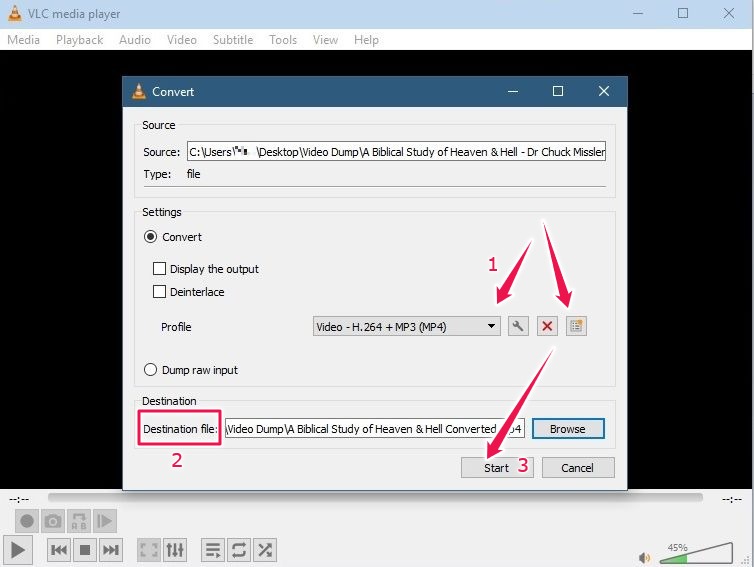Take a snapshot with camera icon

click(53, 521)
